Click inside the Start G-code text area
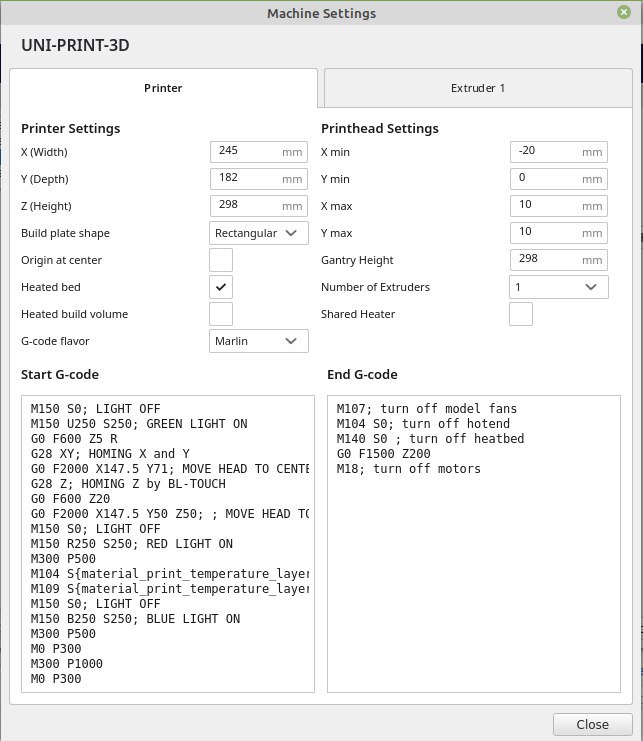 (168, 544)
